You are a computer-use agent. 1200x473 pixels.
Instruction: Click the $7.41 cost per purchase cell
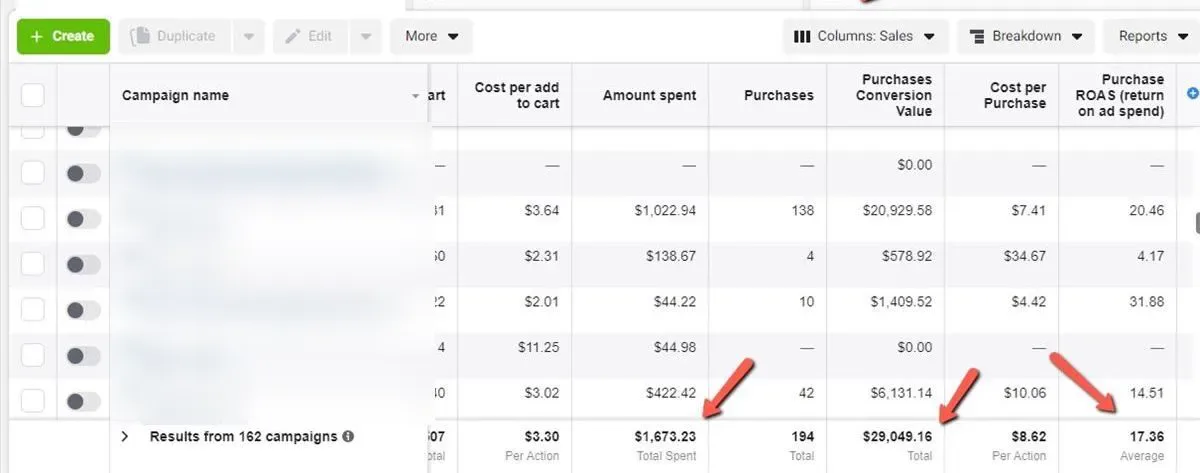point(1028,211)
